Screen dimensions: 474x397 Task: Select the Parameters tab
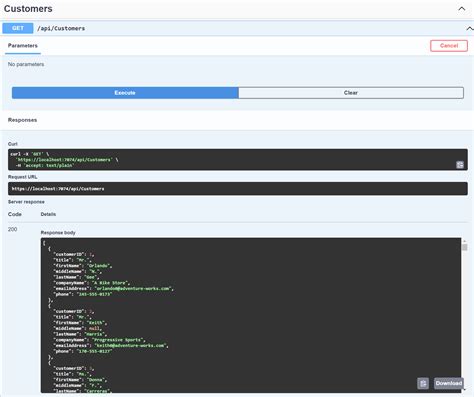tap(23, 46)
